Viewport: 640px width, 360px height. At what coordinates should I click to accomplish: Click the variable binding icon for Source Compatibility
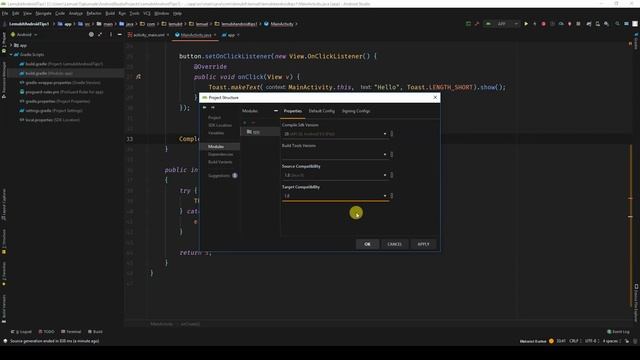[x=392, y=175]
